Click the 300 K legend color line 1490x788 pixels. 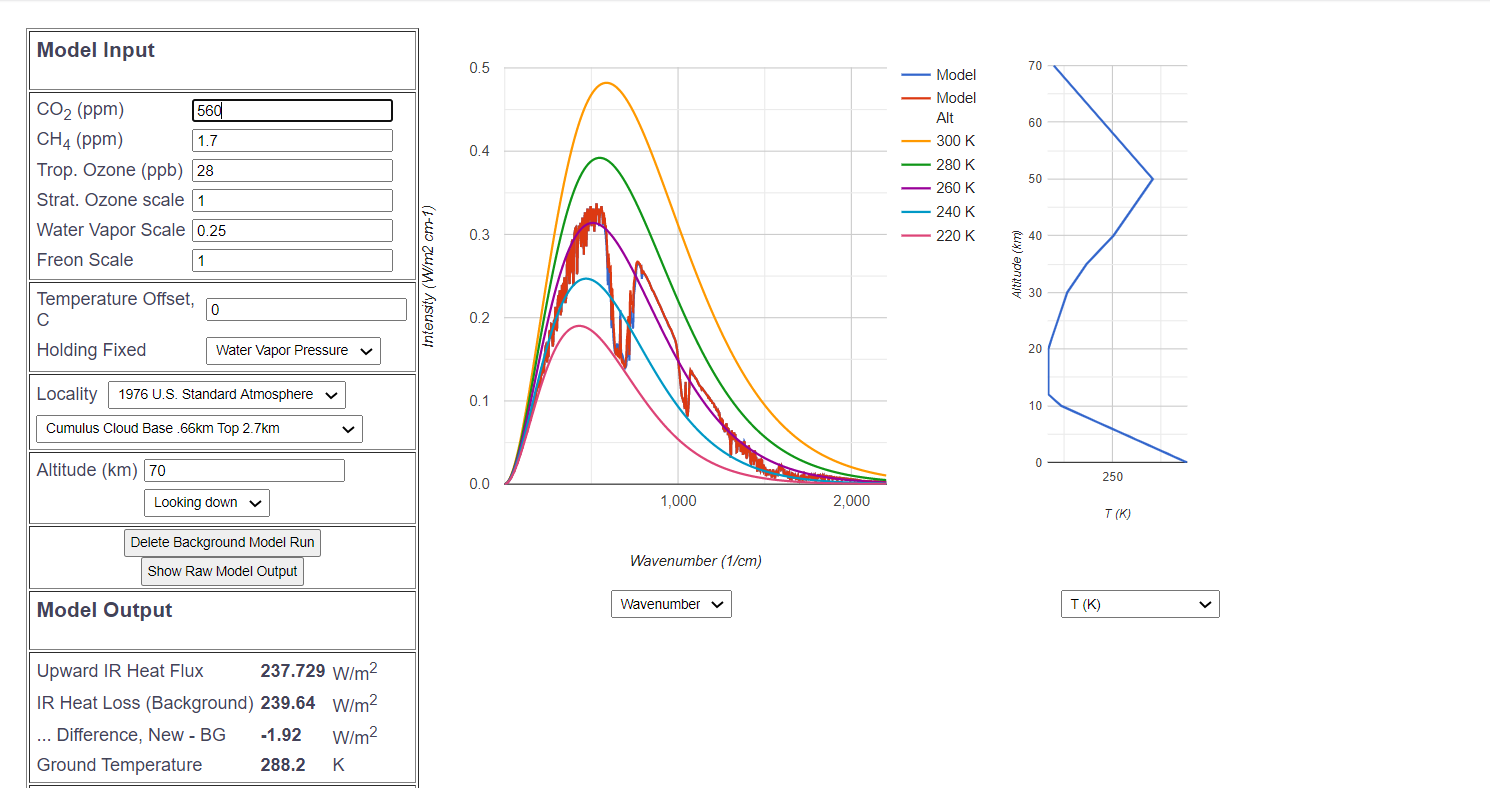916,141
